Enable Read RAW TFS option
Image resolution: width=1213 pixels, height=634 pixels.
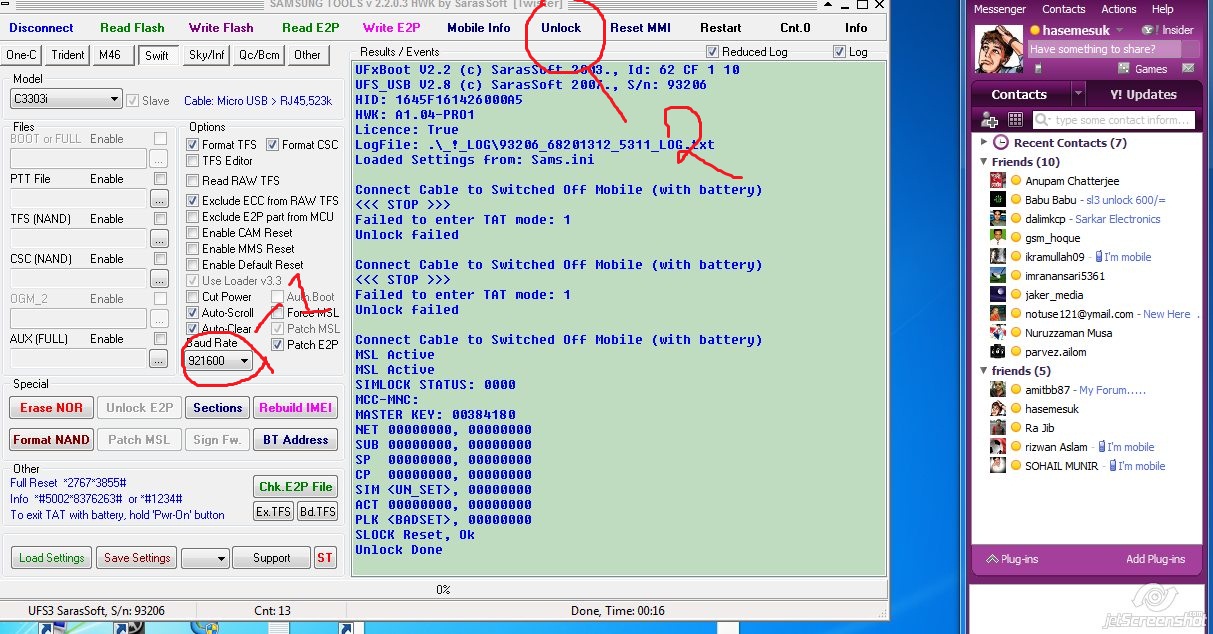193,181
